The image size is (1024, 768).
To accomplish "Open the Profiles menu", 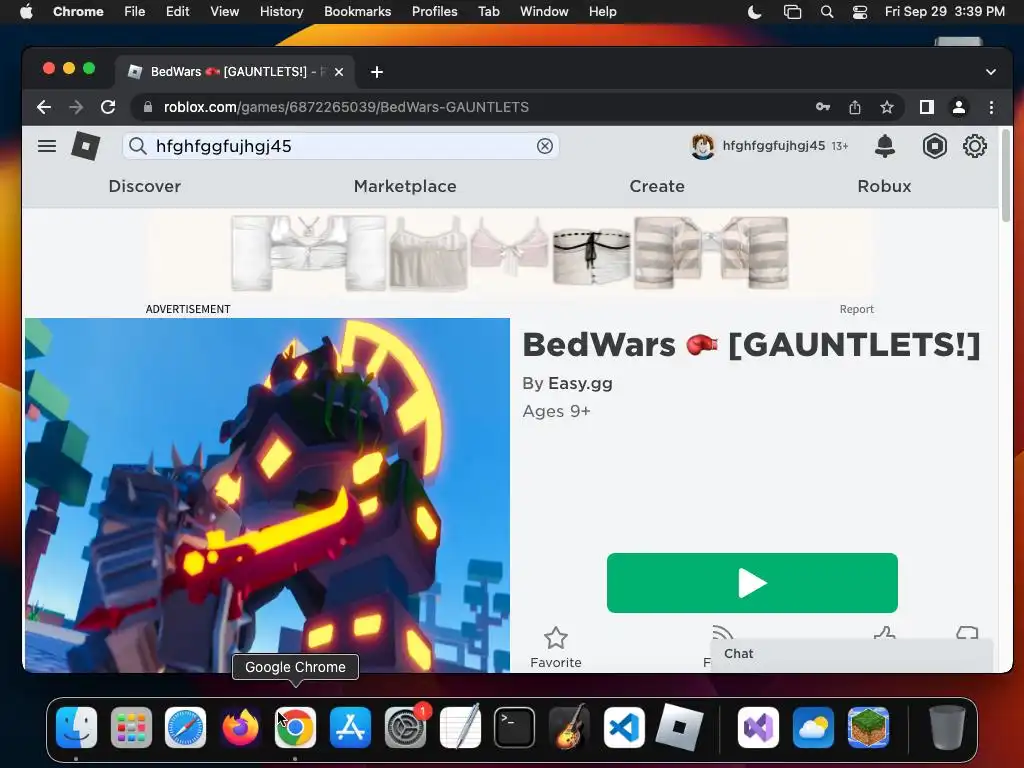I will pyautogui.click(x=434, y=11).
